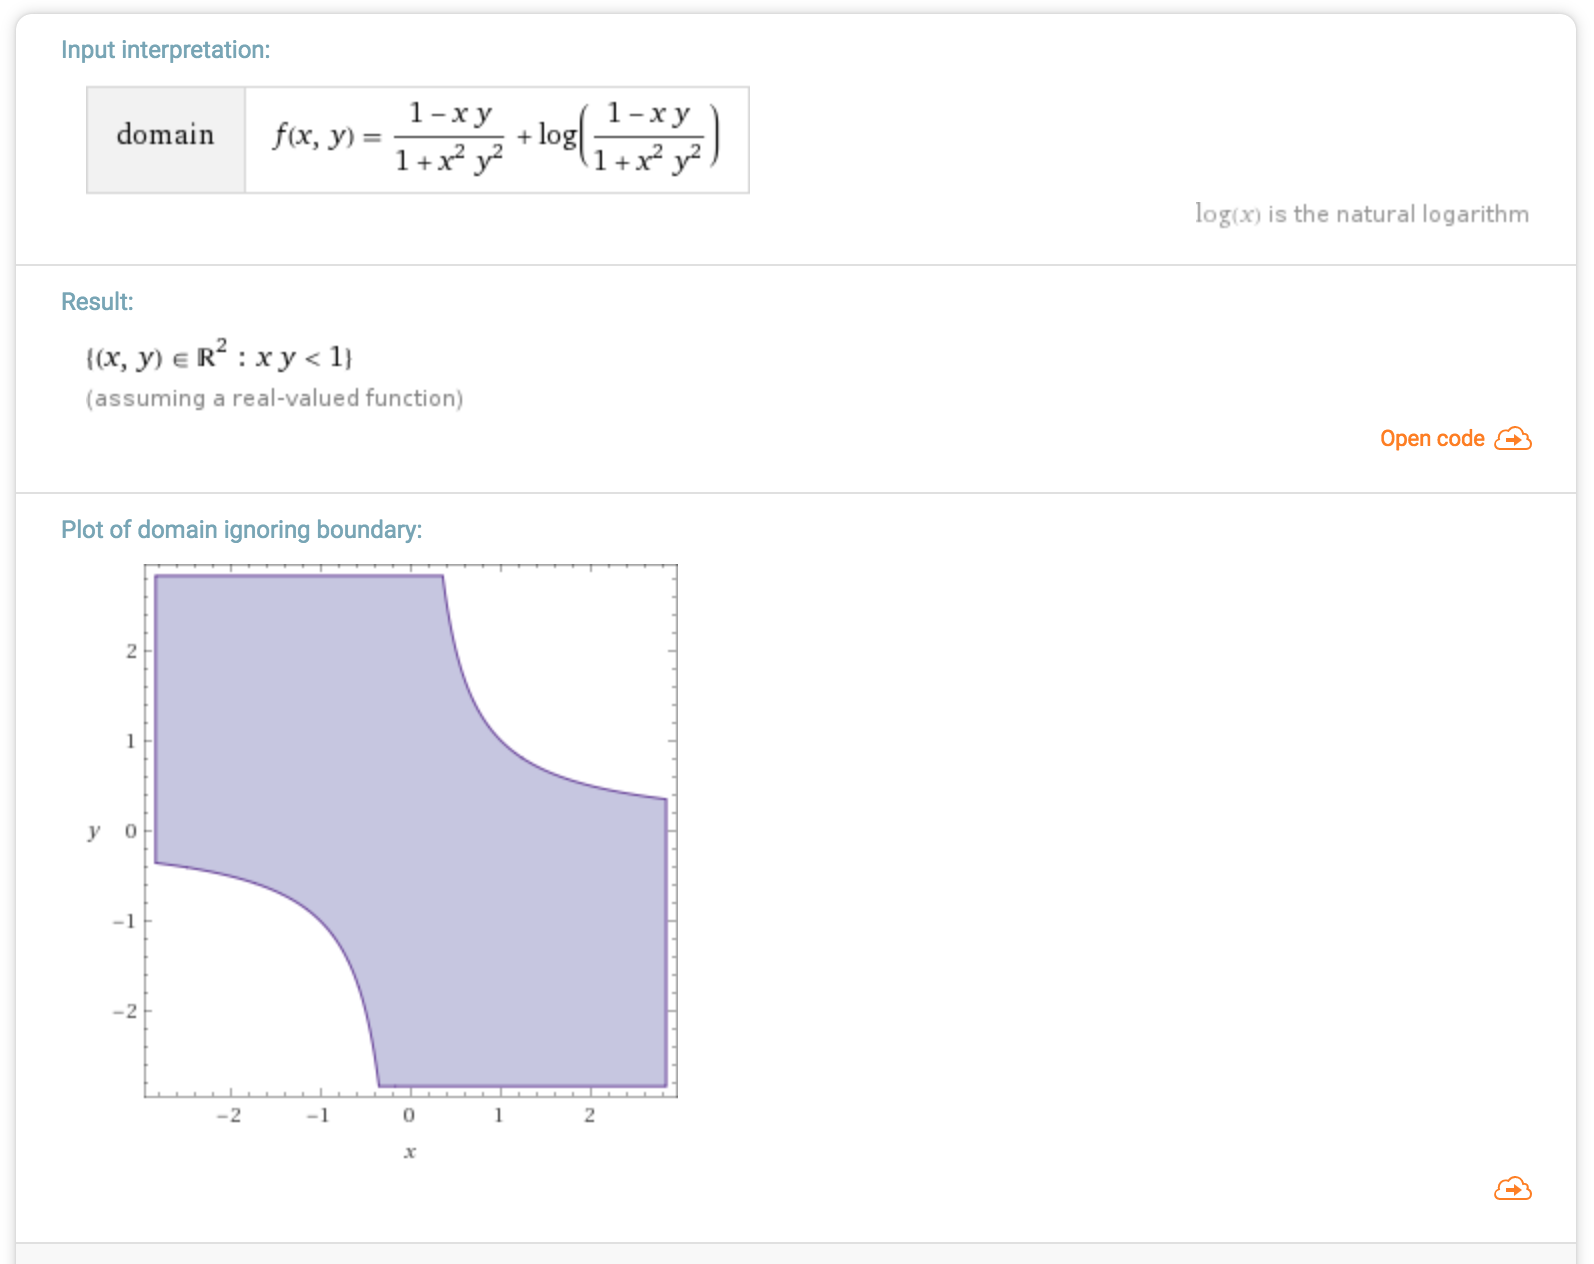
Task: Click the f(x, y) formula expression
Action: click(497, 138)
